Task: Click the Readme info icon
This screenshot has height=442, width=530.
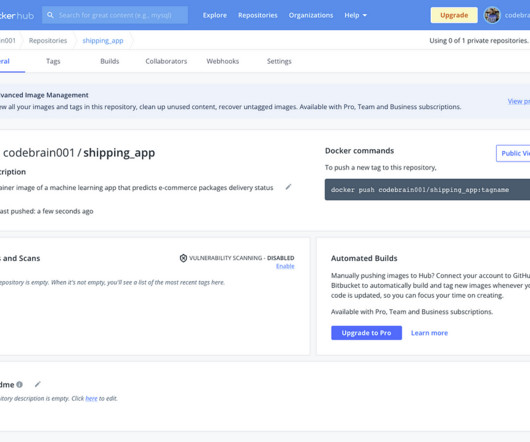Action: [x=20, y=385]
